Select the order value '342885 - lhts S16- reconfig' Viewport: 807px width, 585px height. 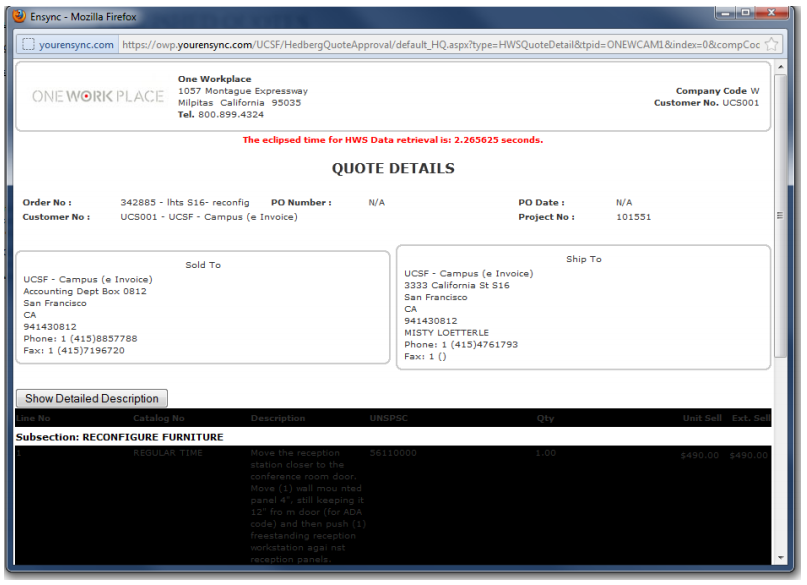click(185, 203)
